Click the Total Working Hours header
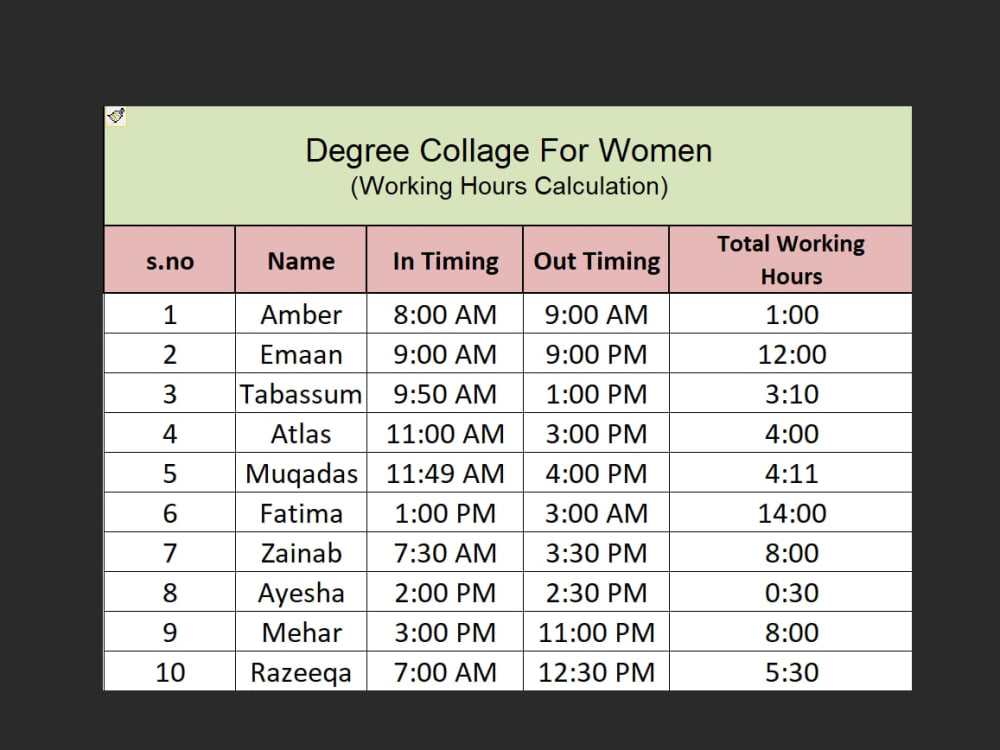The height and width of the screenshot is (750, 1000). coord(791,260)
